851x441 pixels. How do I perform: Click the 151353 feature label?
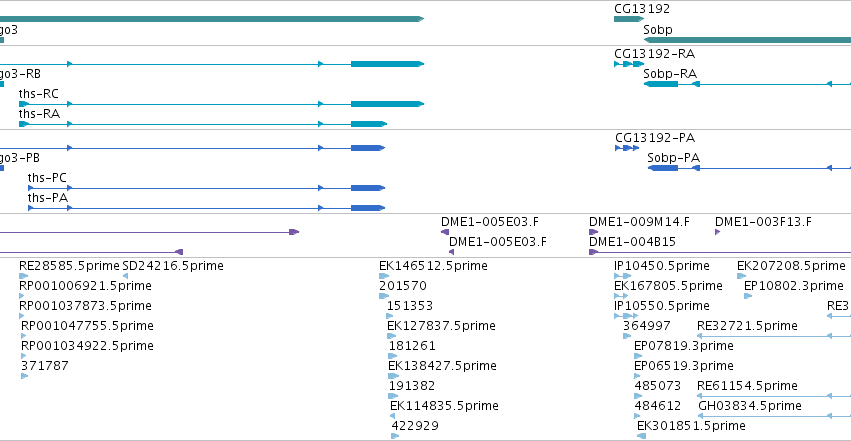[x=409, y=306]
